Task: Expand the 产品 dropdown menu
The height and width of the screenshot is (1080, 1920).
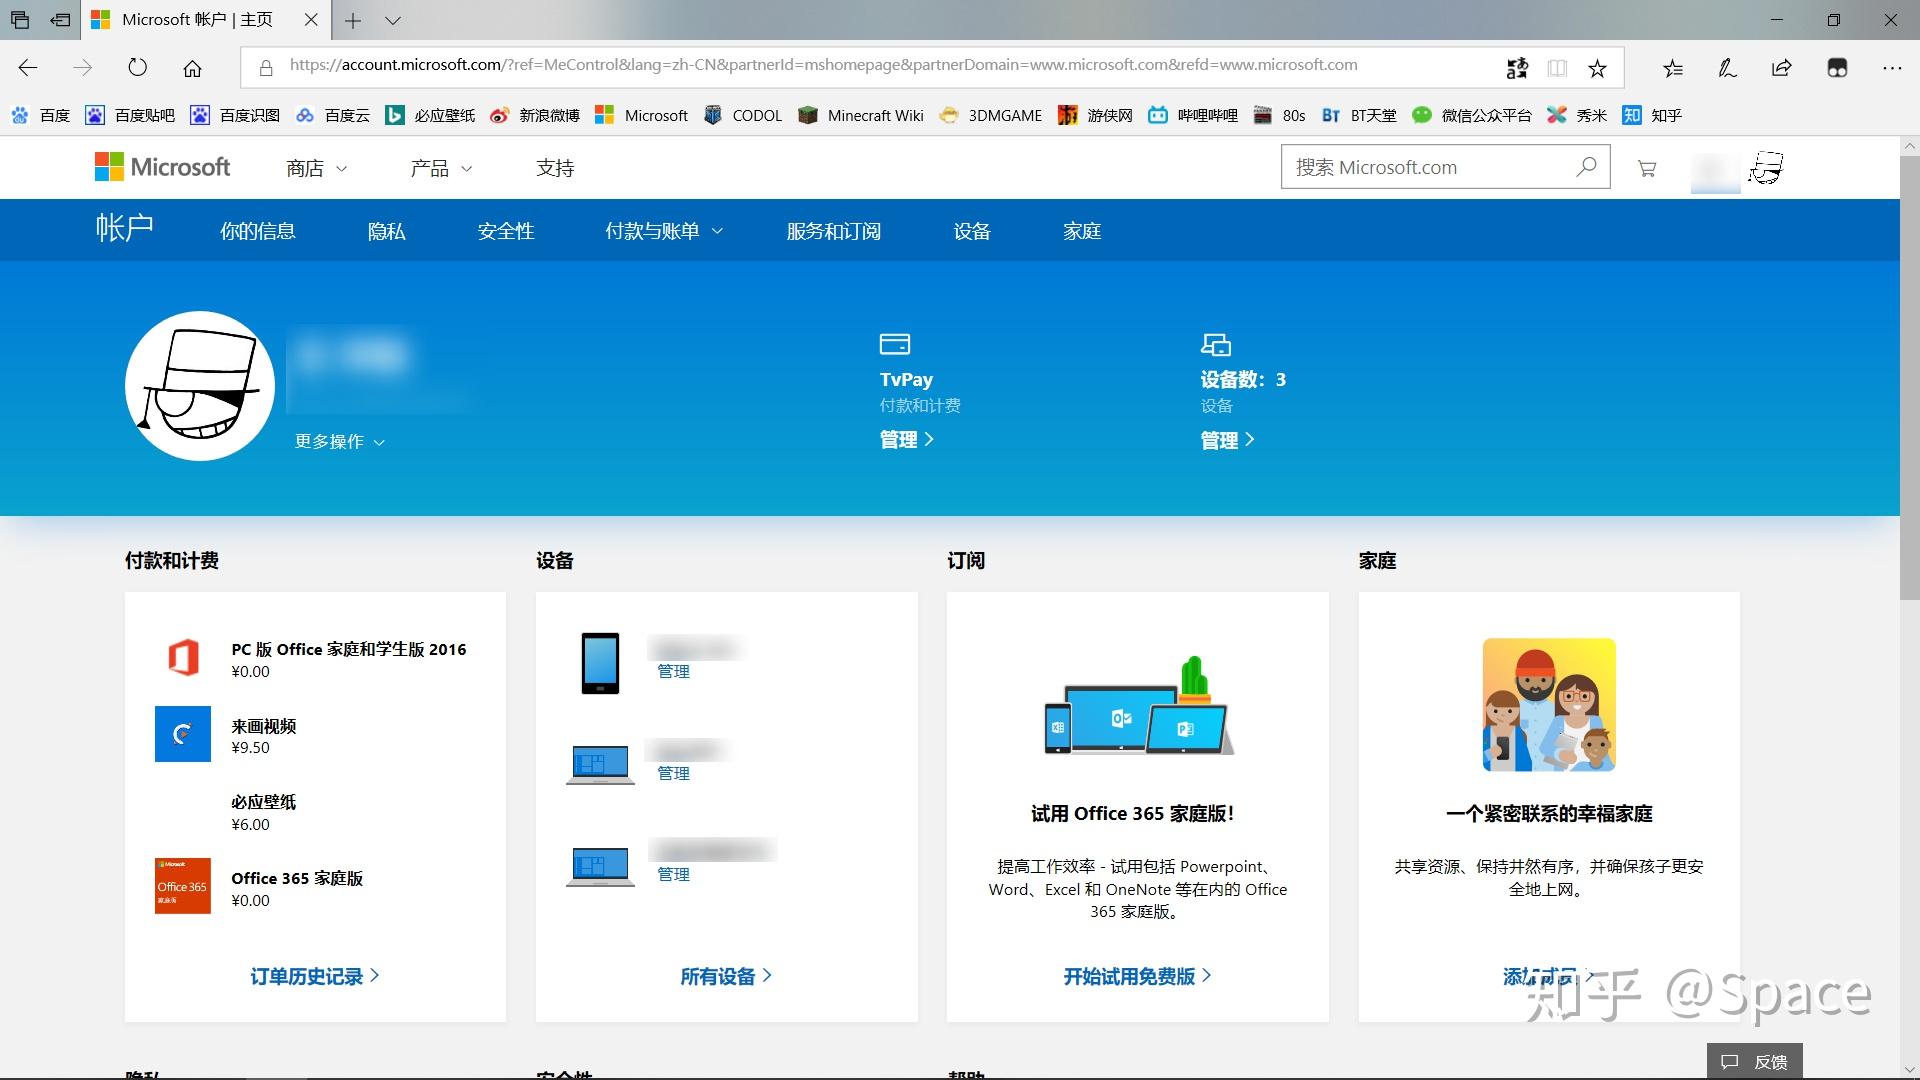Action: pos(440,168)
